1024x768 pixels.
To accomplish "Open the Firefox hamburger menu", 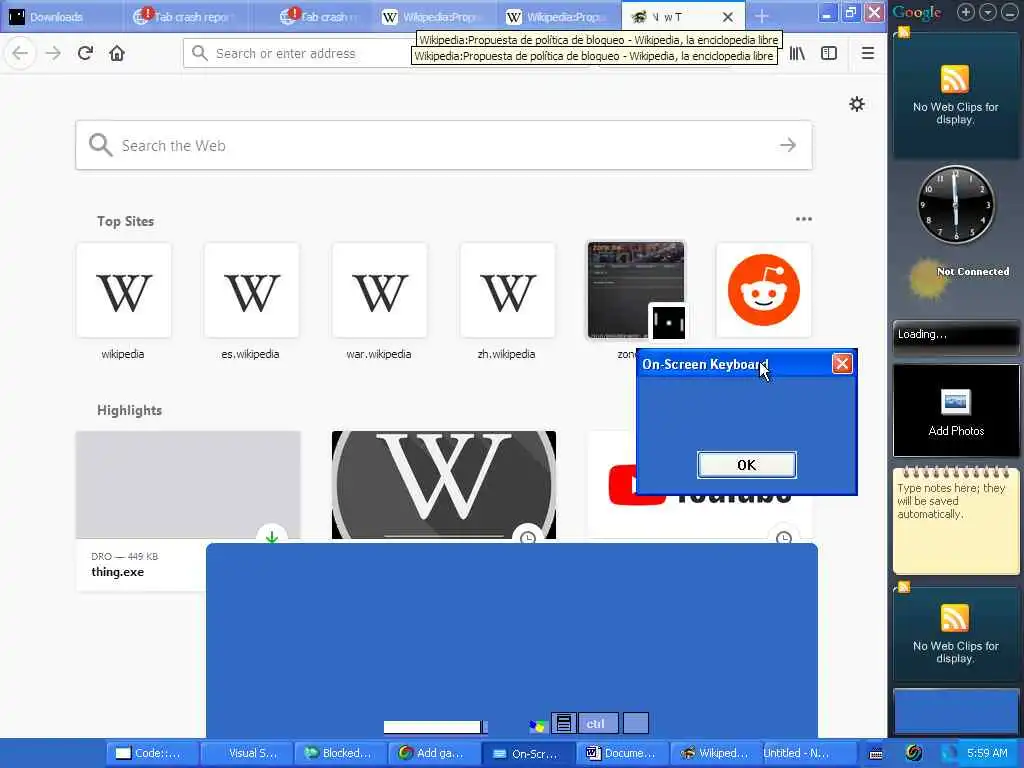I will tap(867, 53).
